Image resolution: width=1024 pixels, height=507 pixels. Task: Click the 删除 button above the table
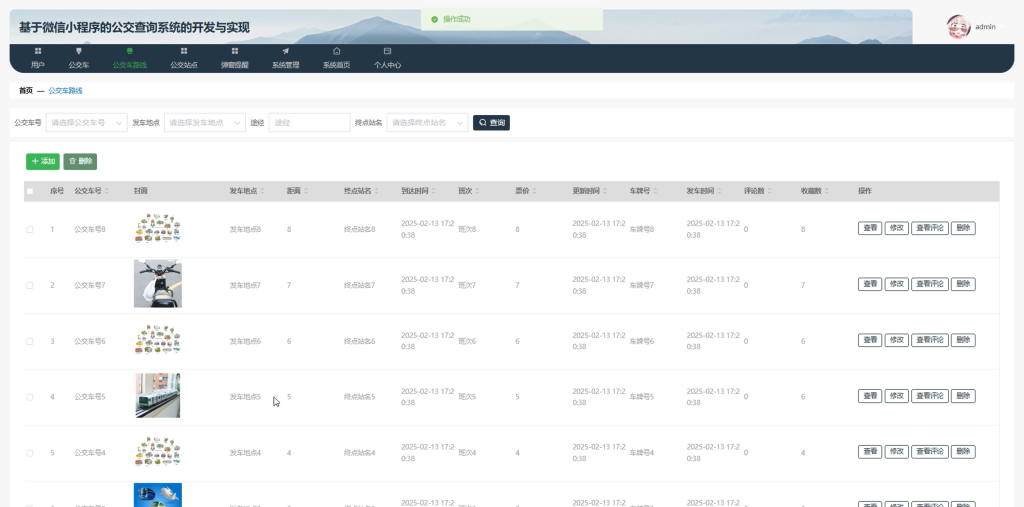(x=80, y=161)
